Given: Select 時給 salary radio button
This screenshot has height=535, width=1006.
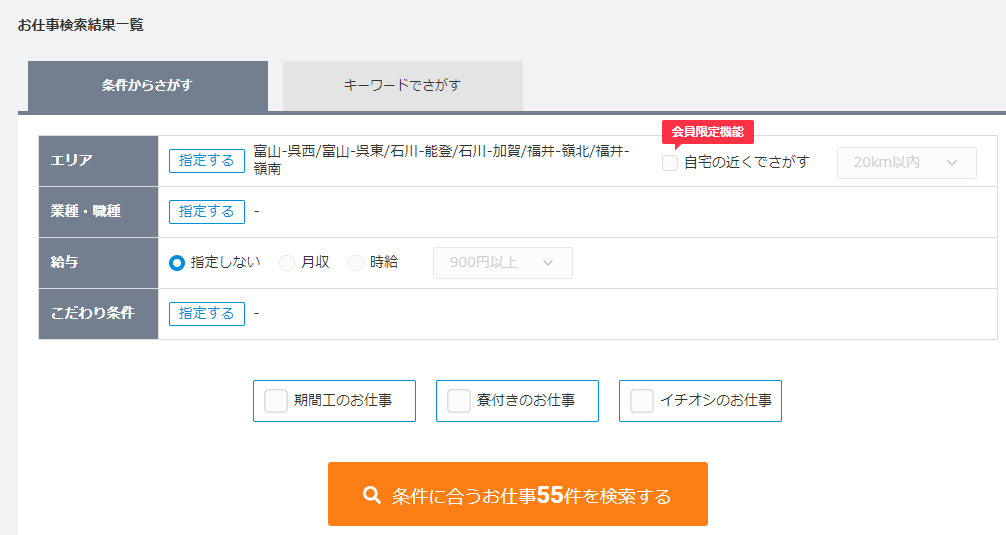Looking at the screenshot, I should [x=355, y=263].
